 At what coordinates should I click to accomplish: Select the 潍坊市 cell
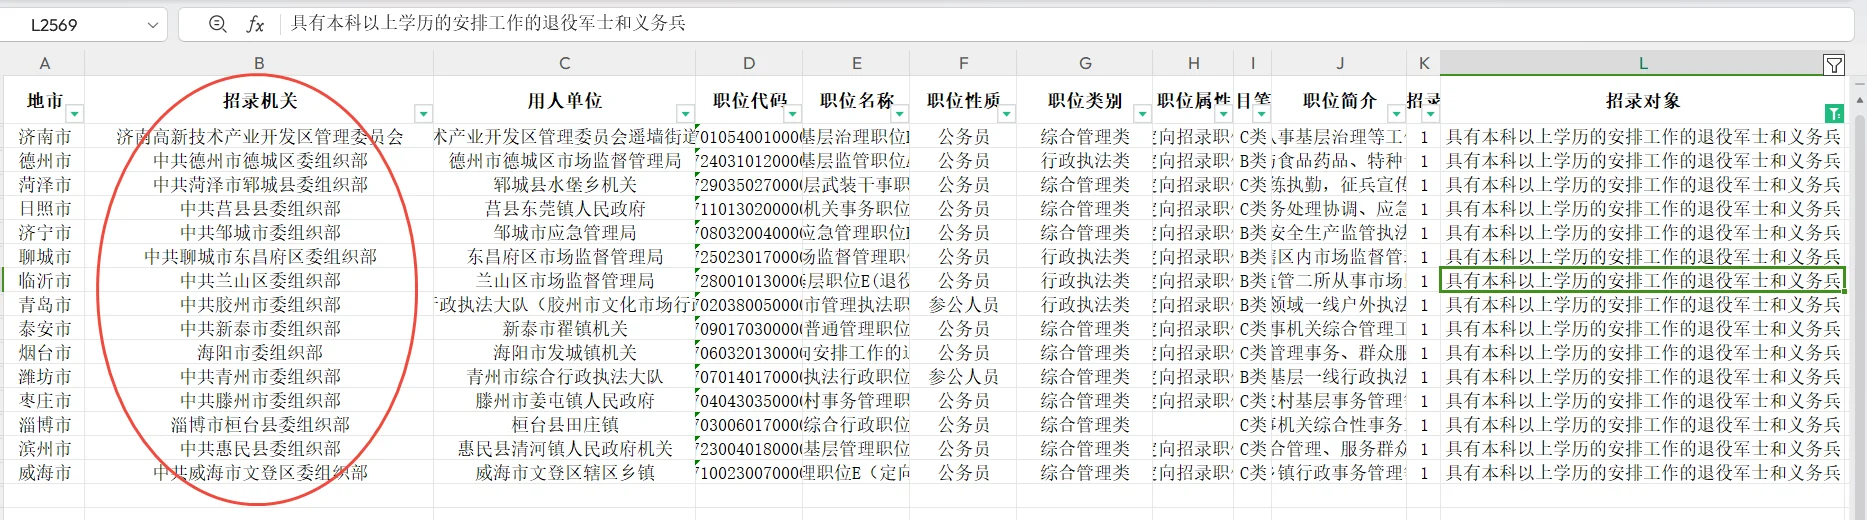click(44, 377)
